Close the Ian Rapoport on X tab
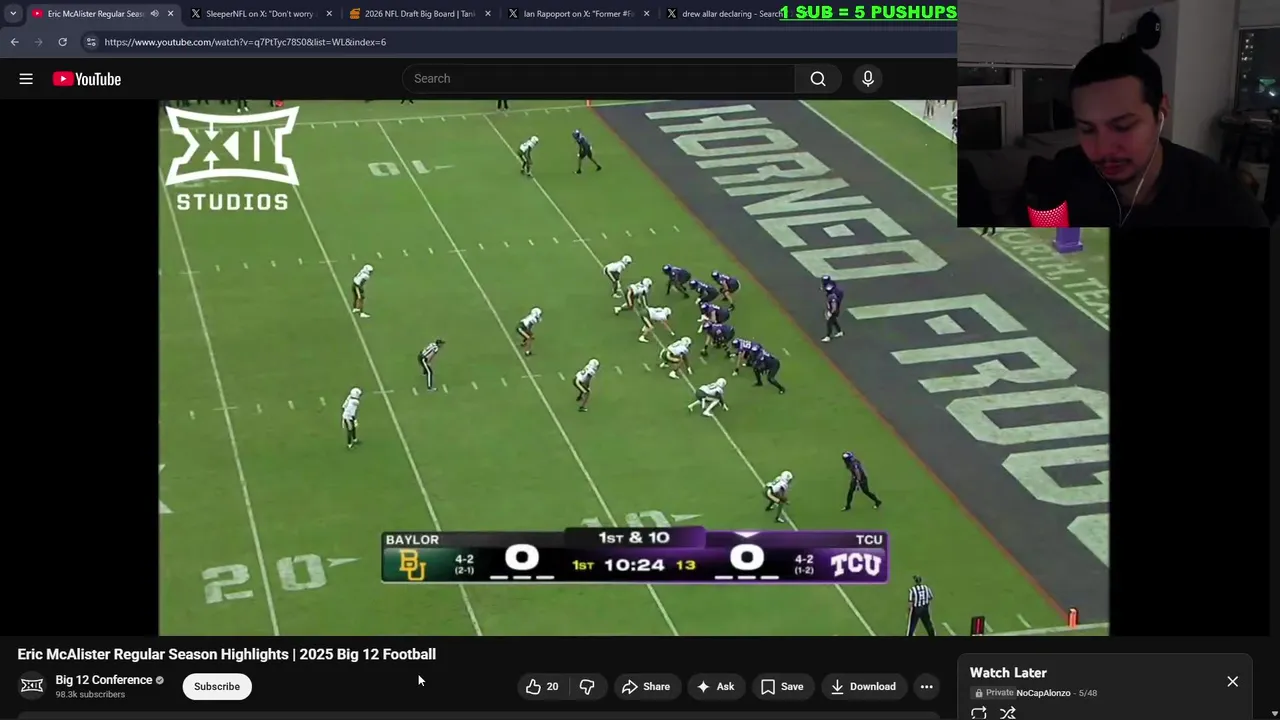Image resolution: width=1280 pixels, height=720 pixels. click(x=646, y=14)
